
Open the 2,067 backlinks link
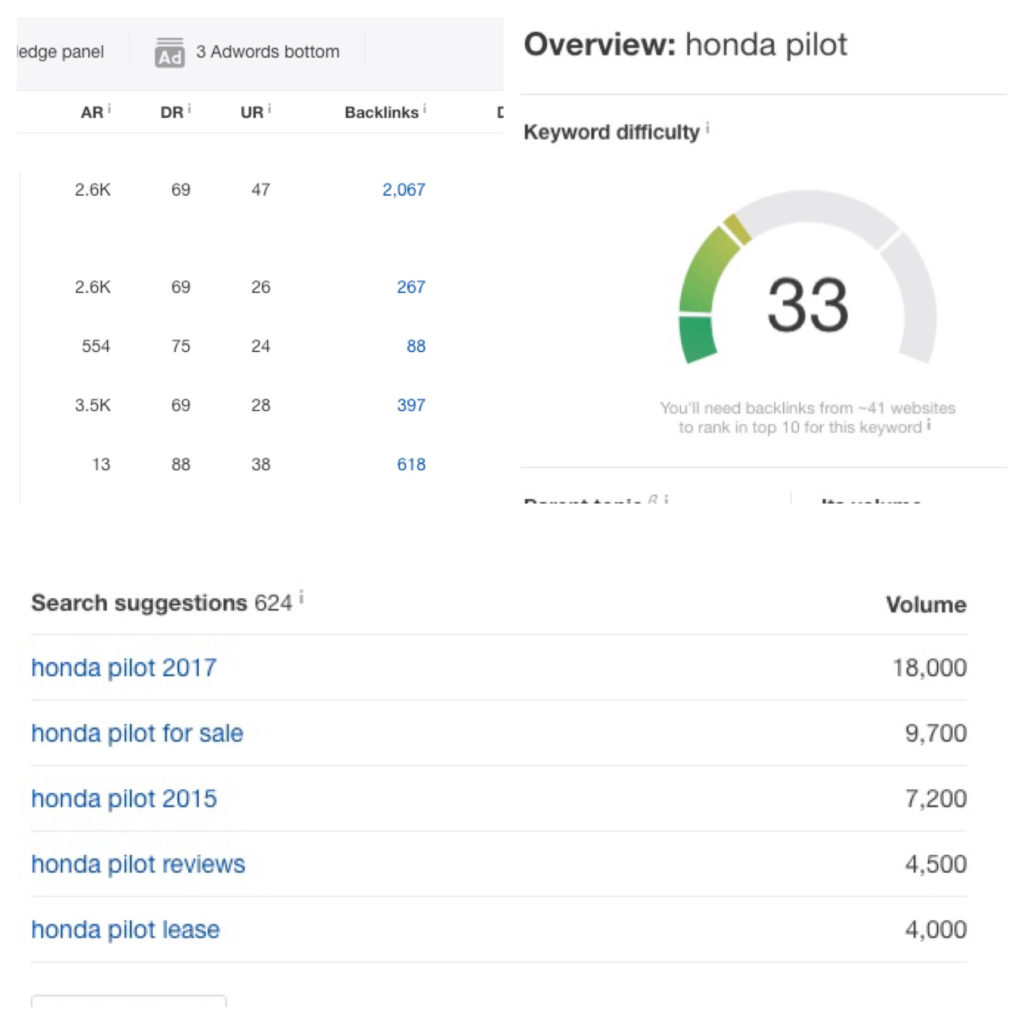tap(404, 190)
